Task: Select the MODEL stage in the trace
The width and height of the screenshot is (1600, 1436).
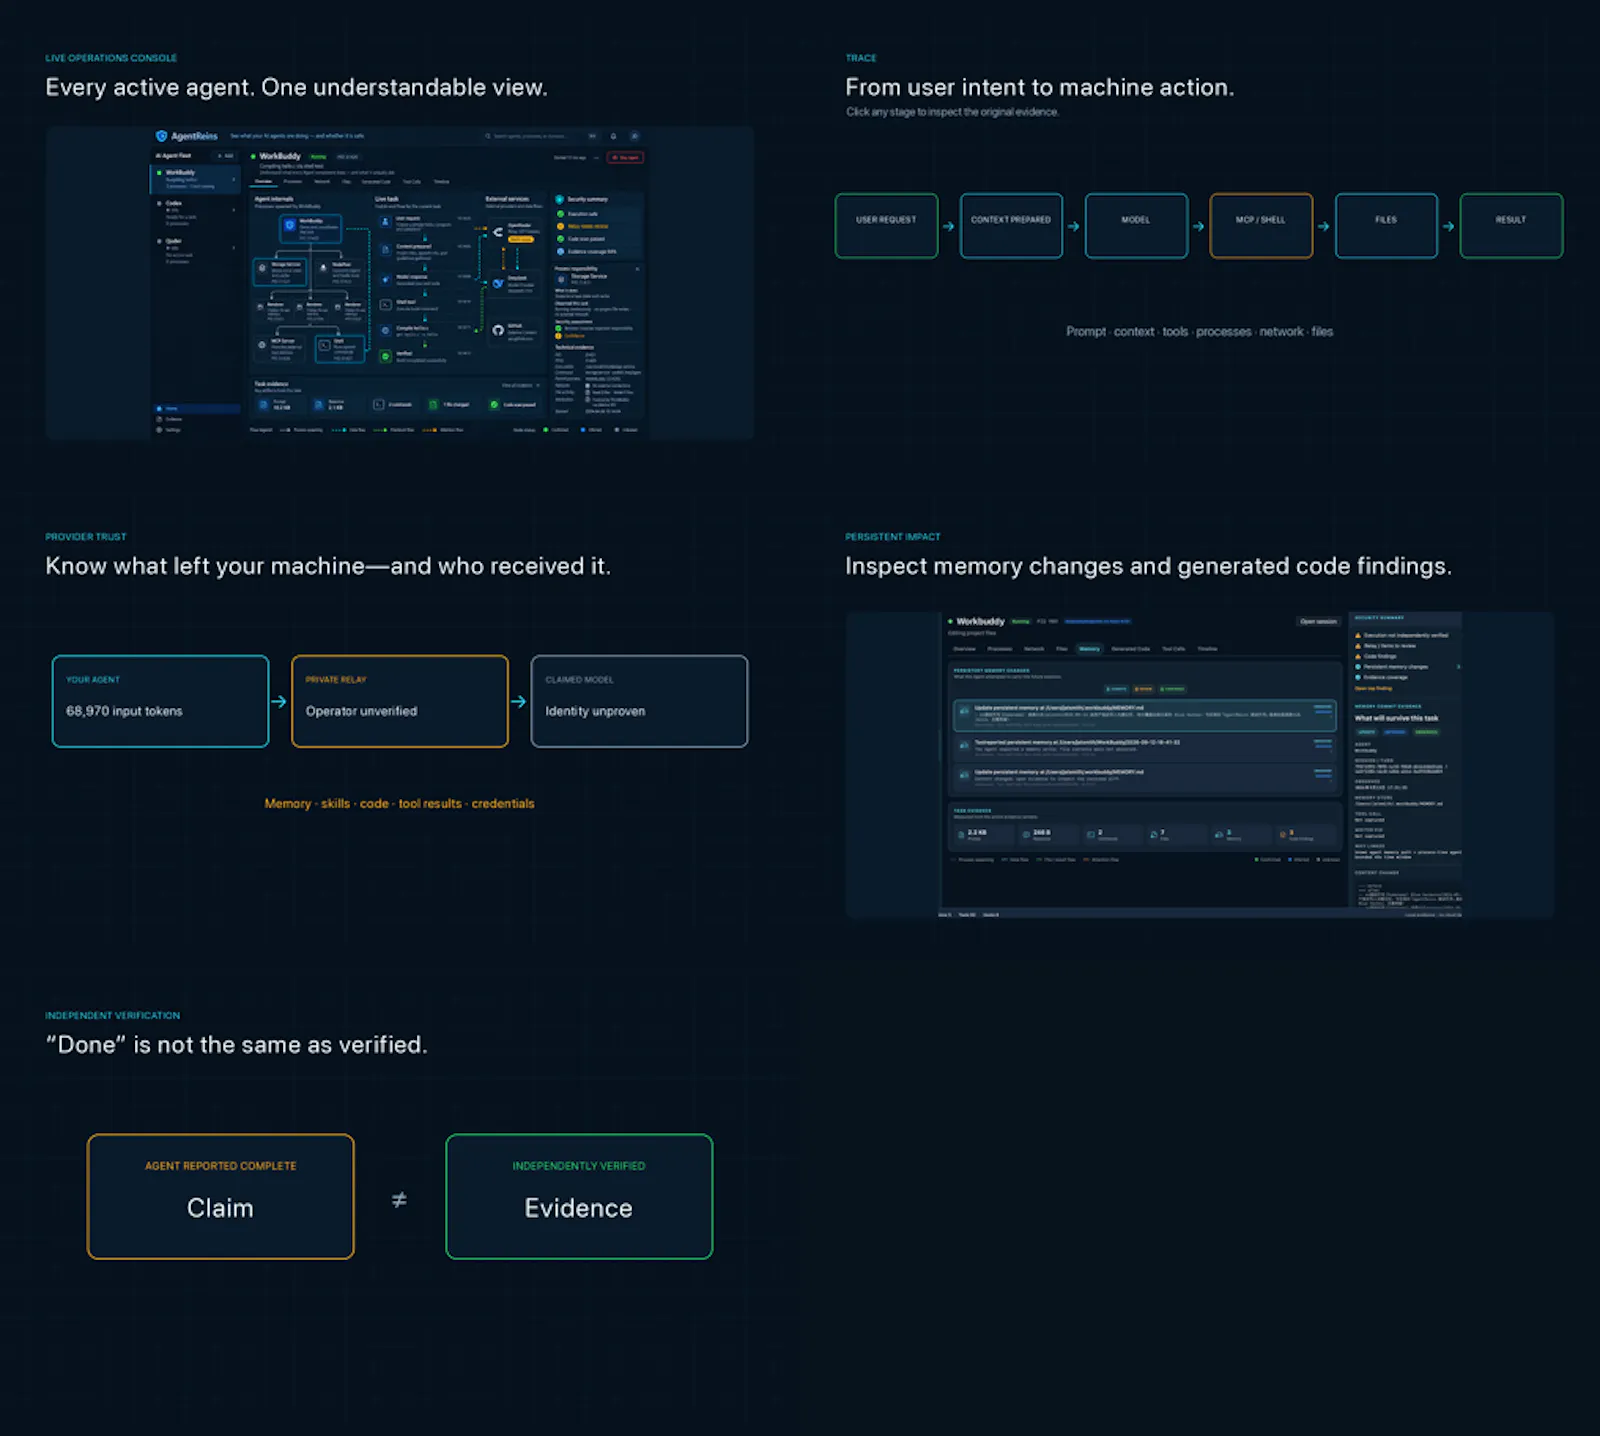Action: [1136, 226]
